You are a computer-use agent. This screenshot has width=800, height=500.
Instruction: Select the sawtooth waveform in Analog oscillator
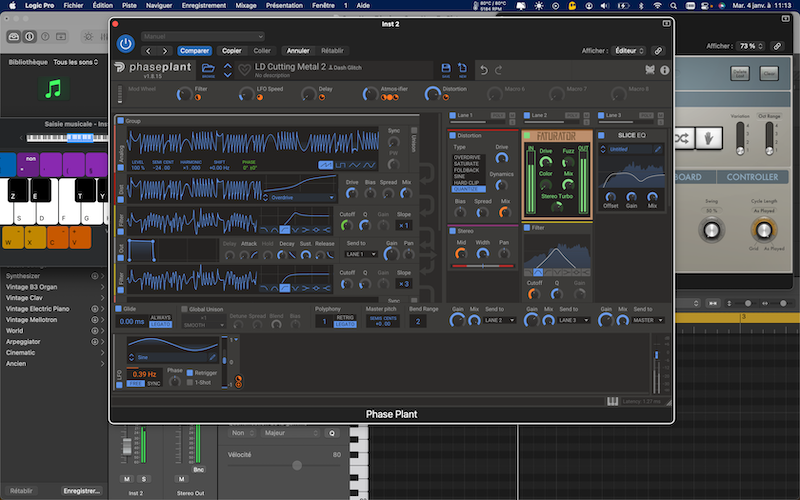[x=326, y=165]
